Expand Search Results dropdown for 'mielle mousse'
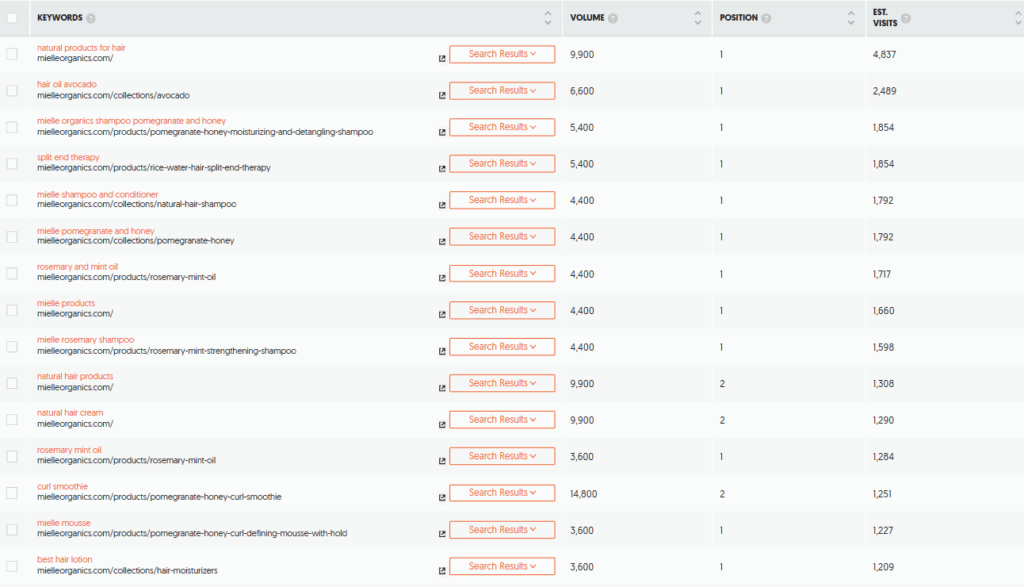 click(502, 530)
